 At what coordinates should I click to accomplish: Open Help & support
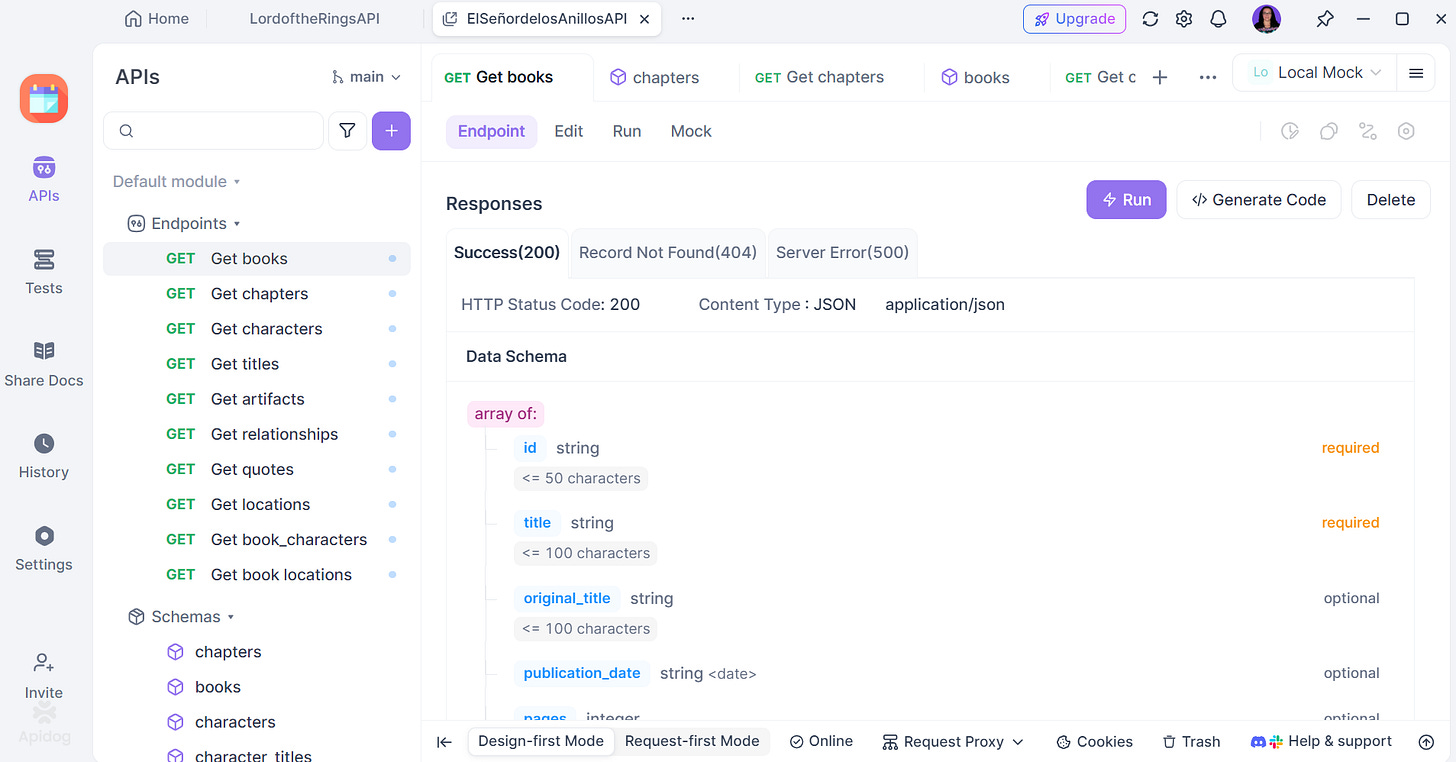(1321, 741)
